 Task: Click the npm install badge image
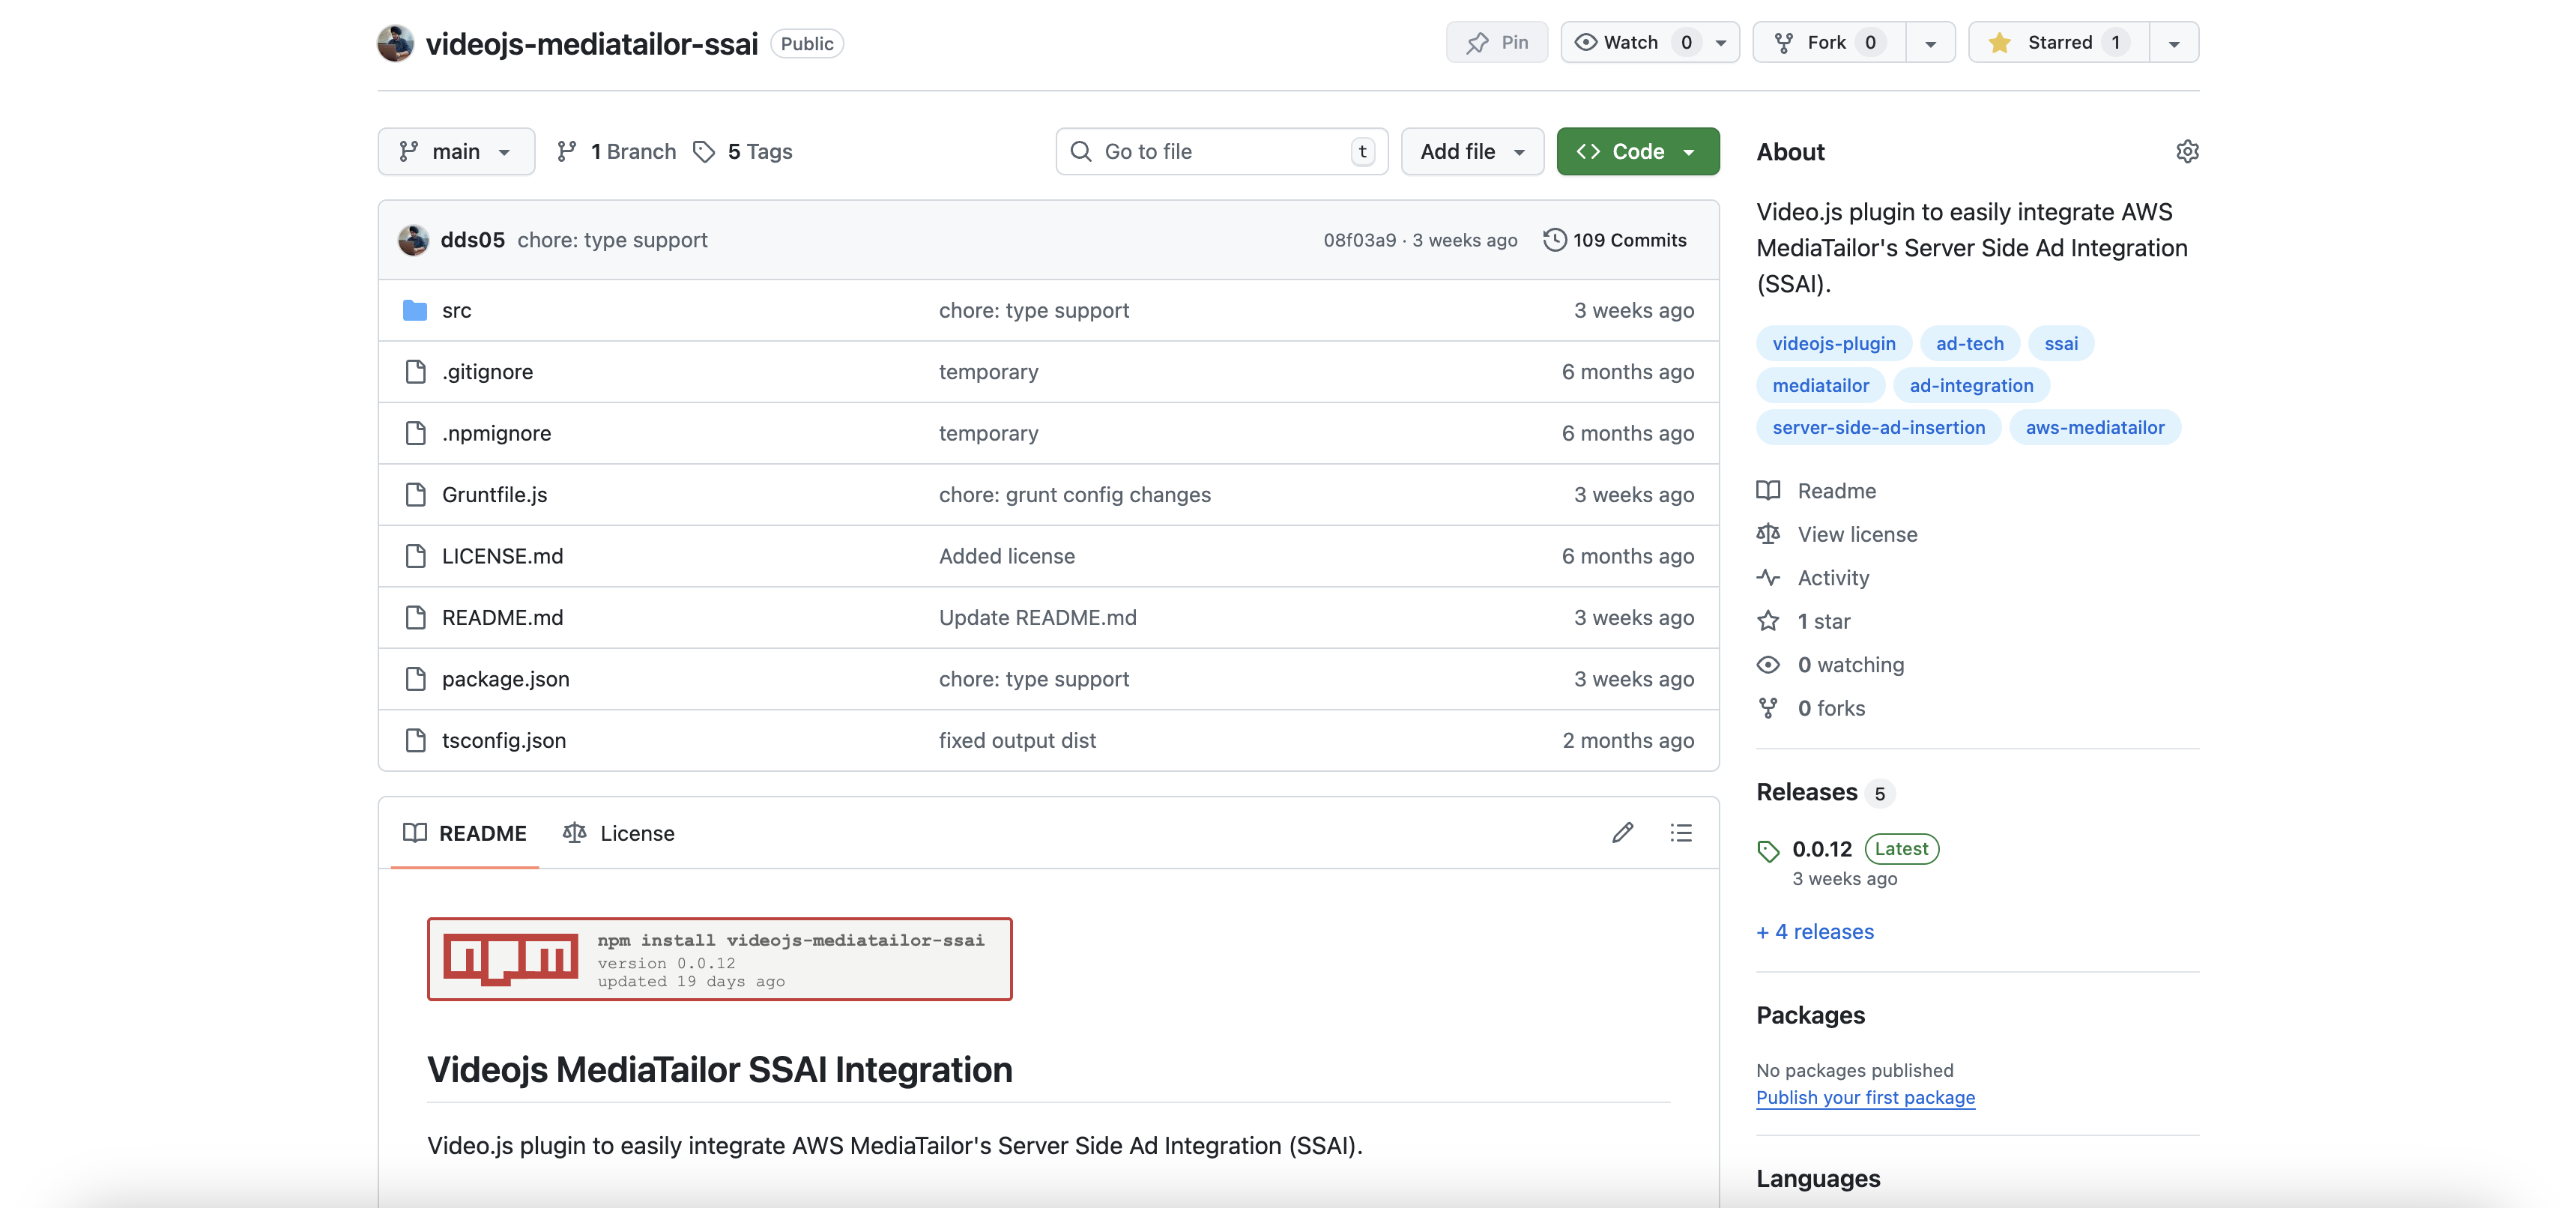[x=719, y=958]
